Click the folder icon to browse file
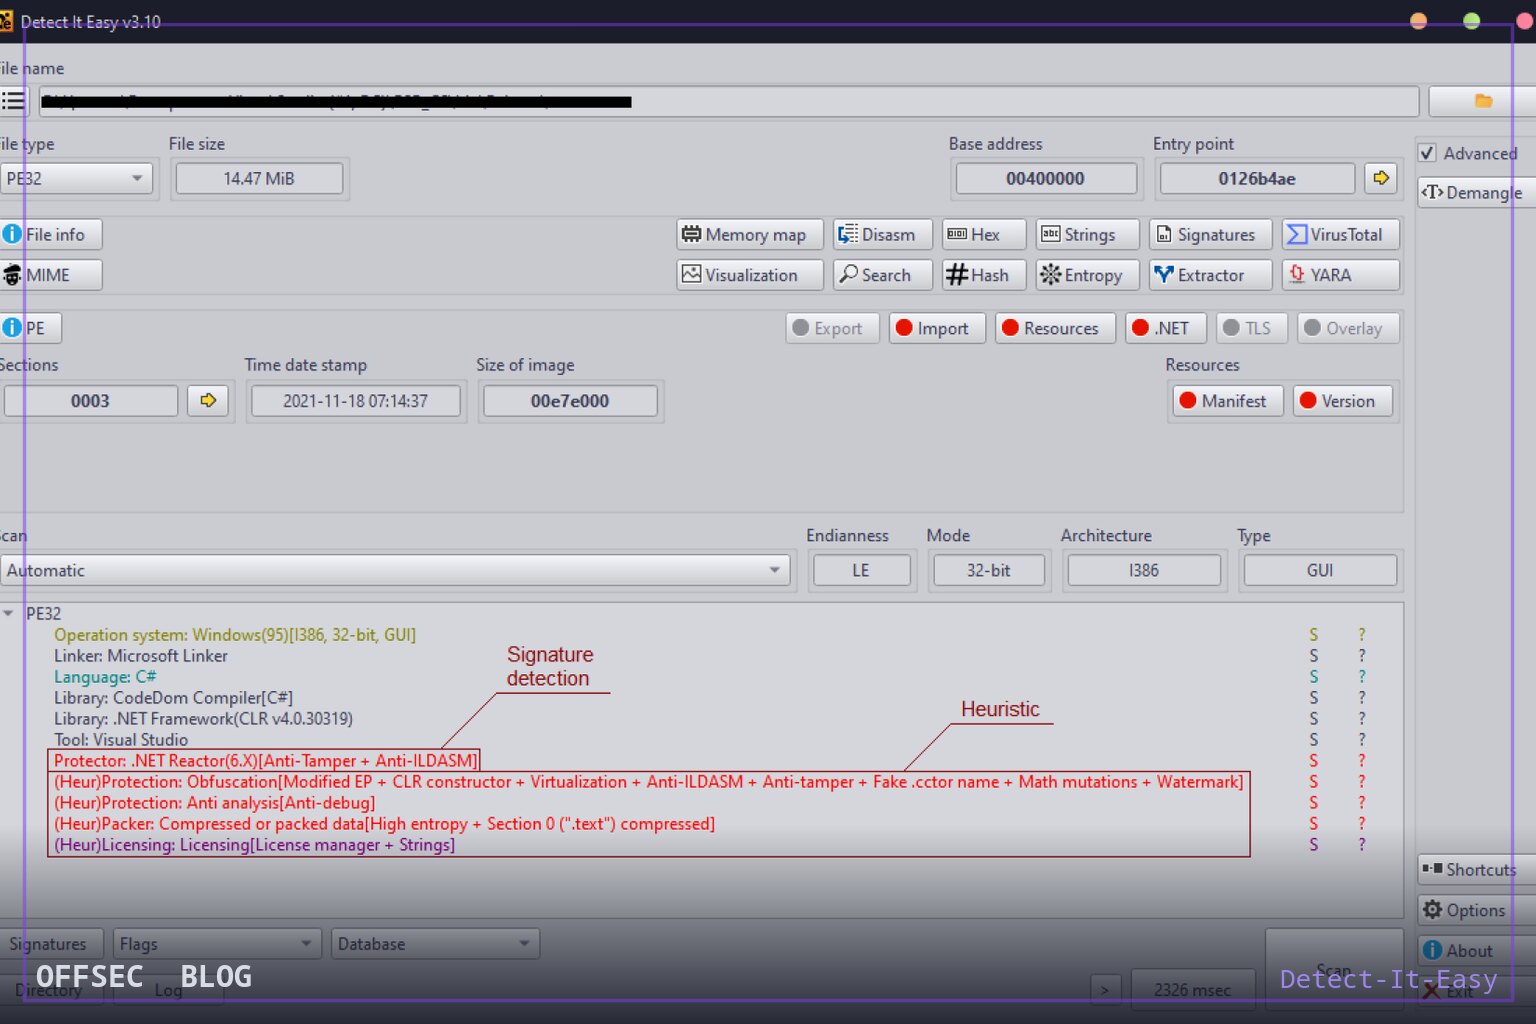This screenshot has width=1536, height=1024. pos(1482,101)
